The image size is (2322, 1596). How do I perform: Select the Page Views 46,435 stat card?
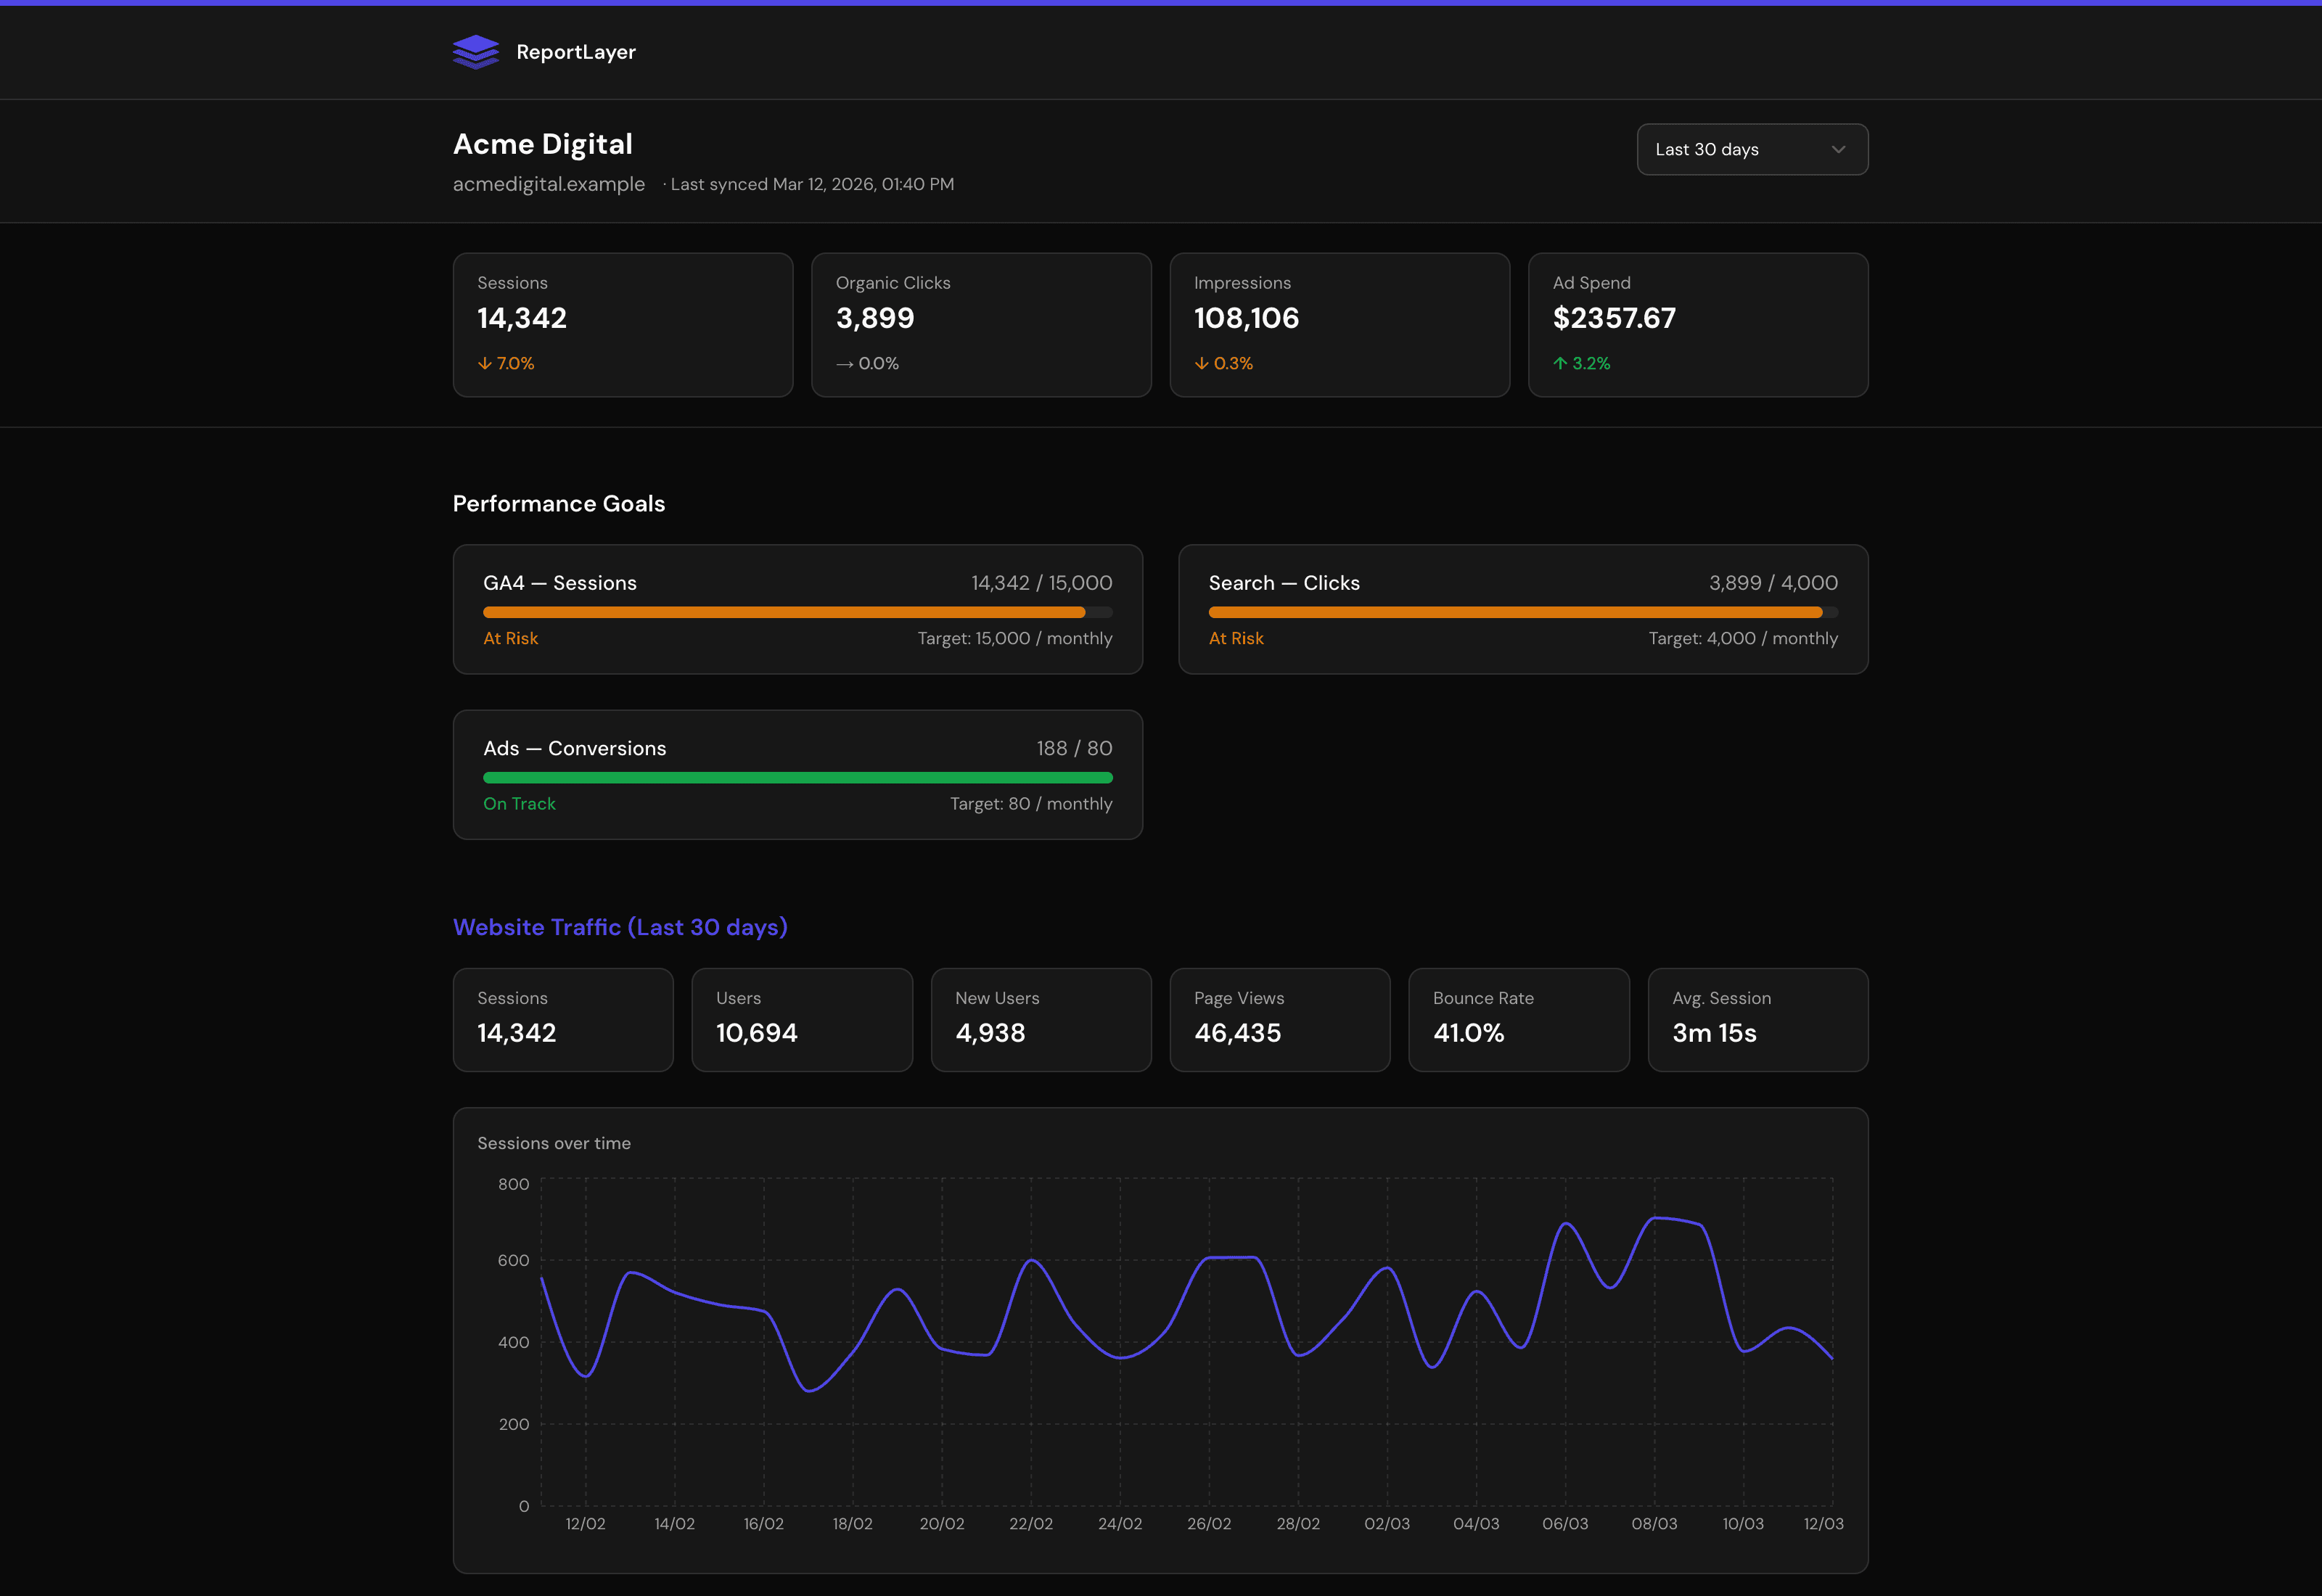(1280, 1020)
